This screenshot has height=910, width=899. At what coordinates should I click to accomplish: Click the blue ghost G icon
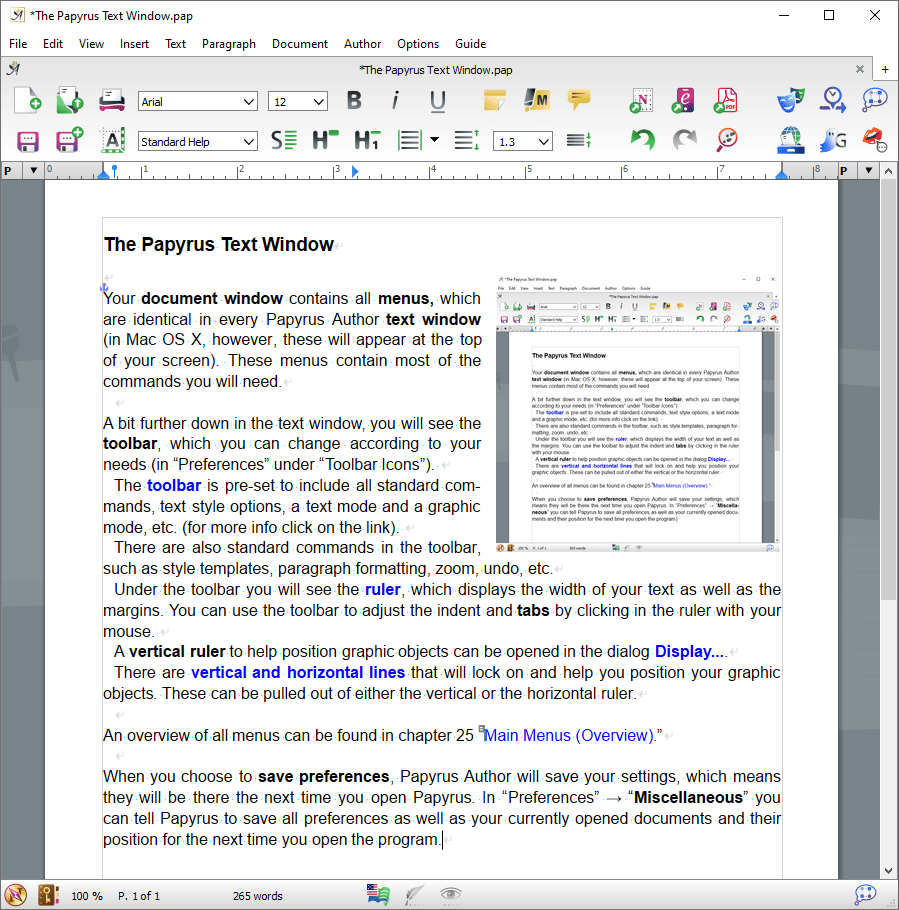[833, 140]
